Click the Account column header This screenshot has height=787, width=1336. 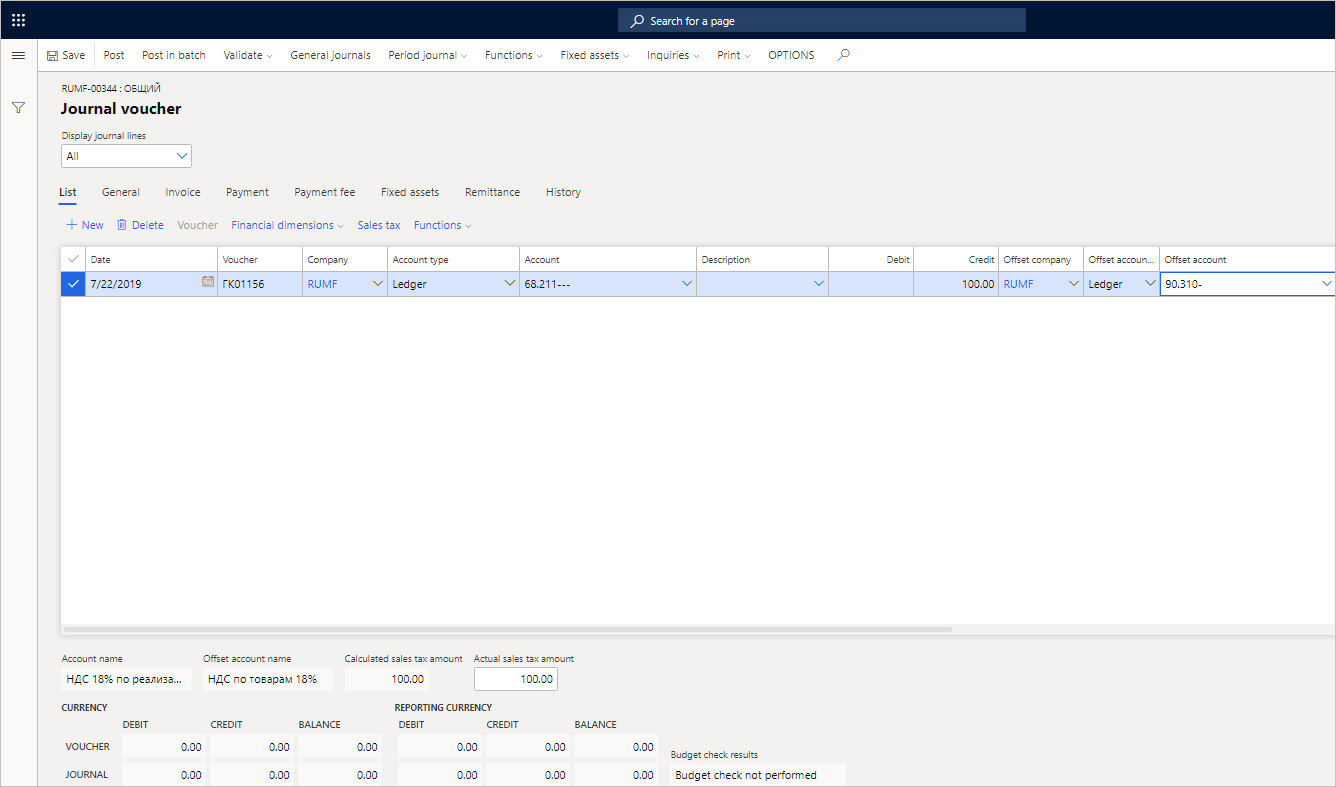608,259
